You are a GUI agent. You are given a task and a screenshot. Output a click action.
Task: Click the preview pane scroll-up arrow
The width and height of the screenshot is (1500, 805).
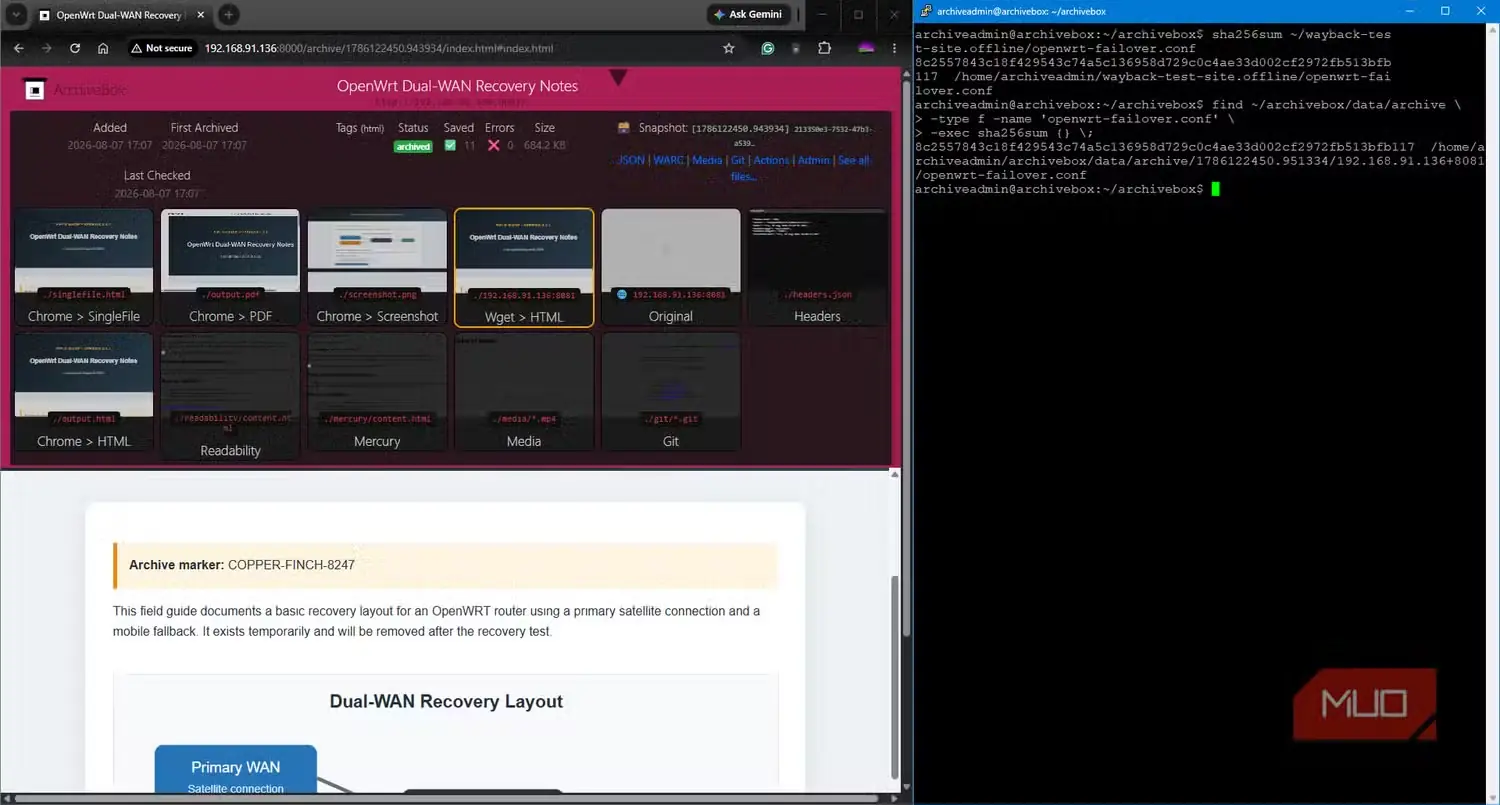coord(895,474)
